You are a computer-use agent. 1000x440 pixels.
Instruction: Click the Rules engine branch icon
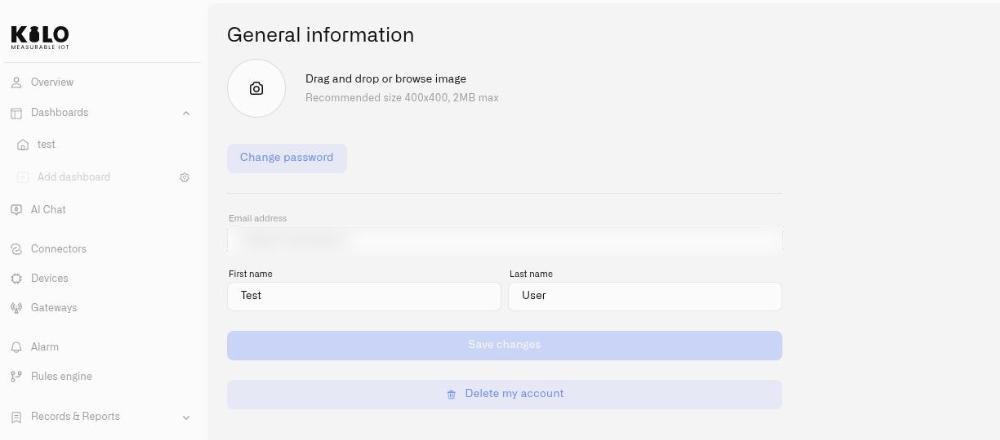[x=17, y=377]
